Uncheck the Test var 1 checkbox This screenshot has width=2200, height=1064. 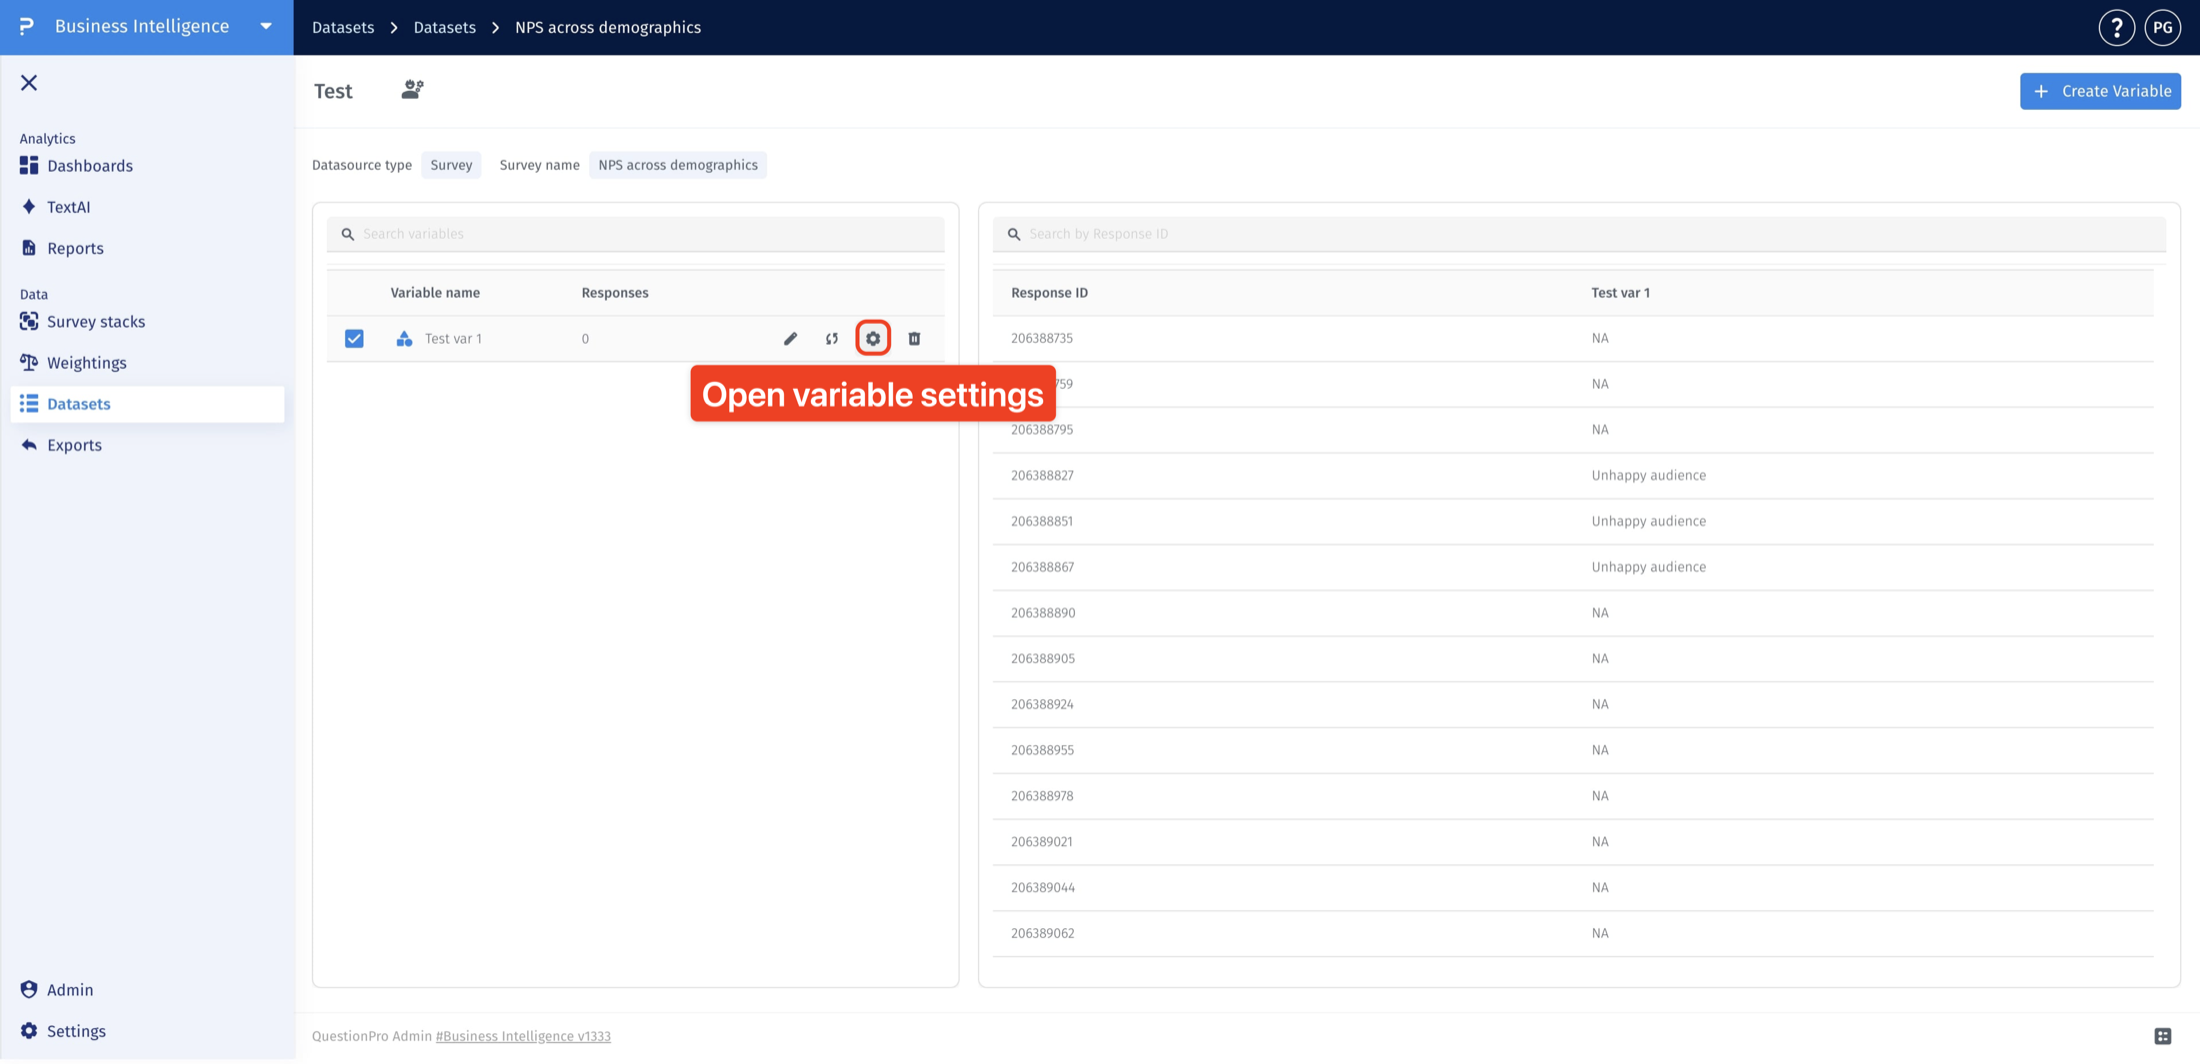point(354,339)
